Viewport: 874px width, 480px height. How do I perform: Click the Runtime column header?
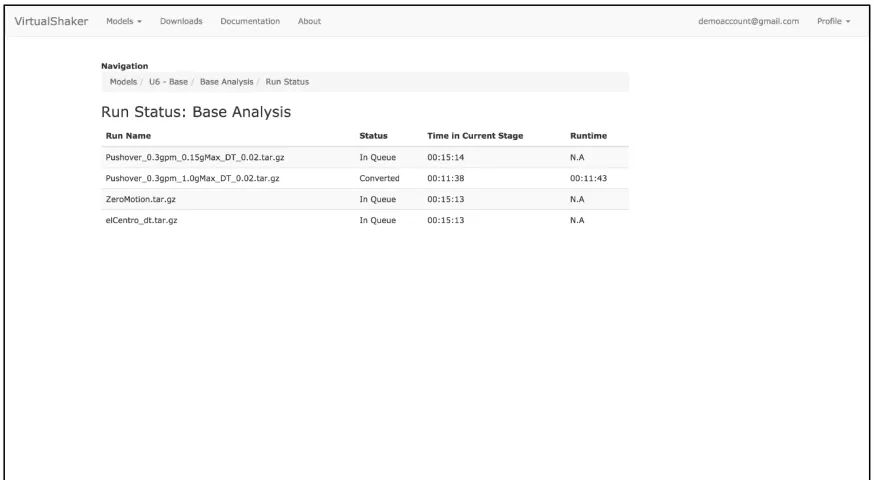click(588, 135)
